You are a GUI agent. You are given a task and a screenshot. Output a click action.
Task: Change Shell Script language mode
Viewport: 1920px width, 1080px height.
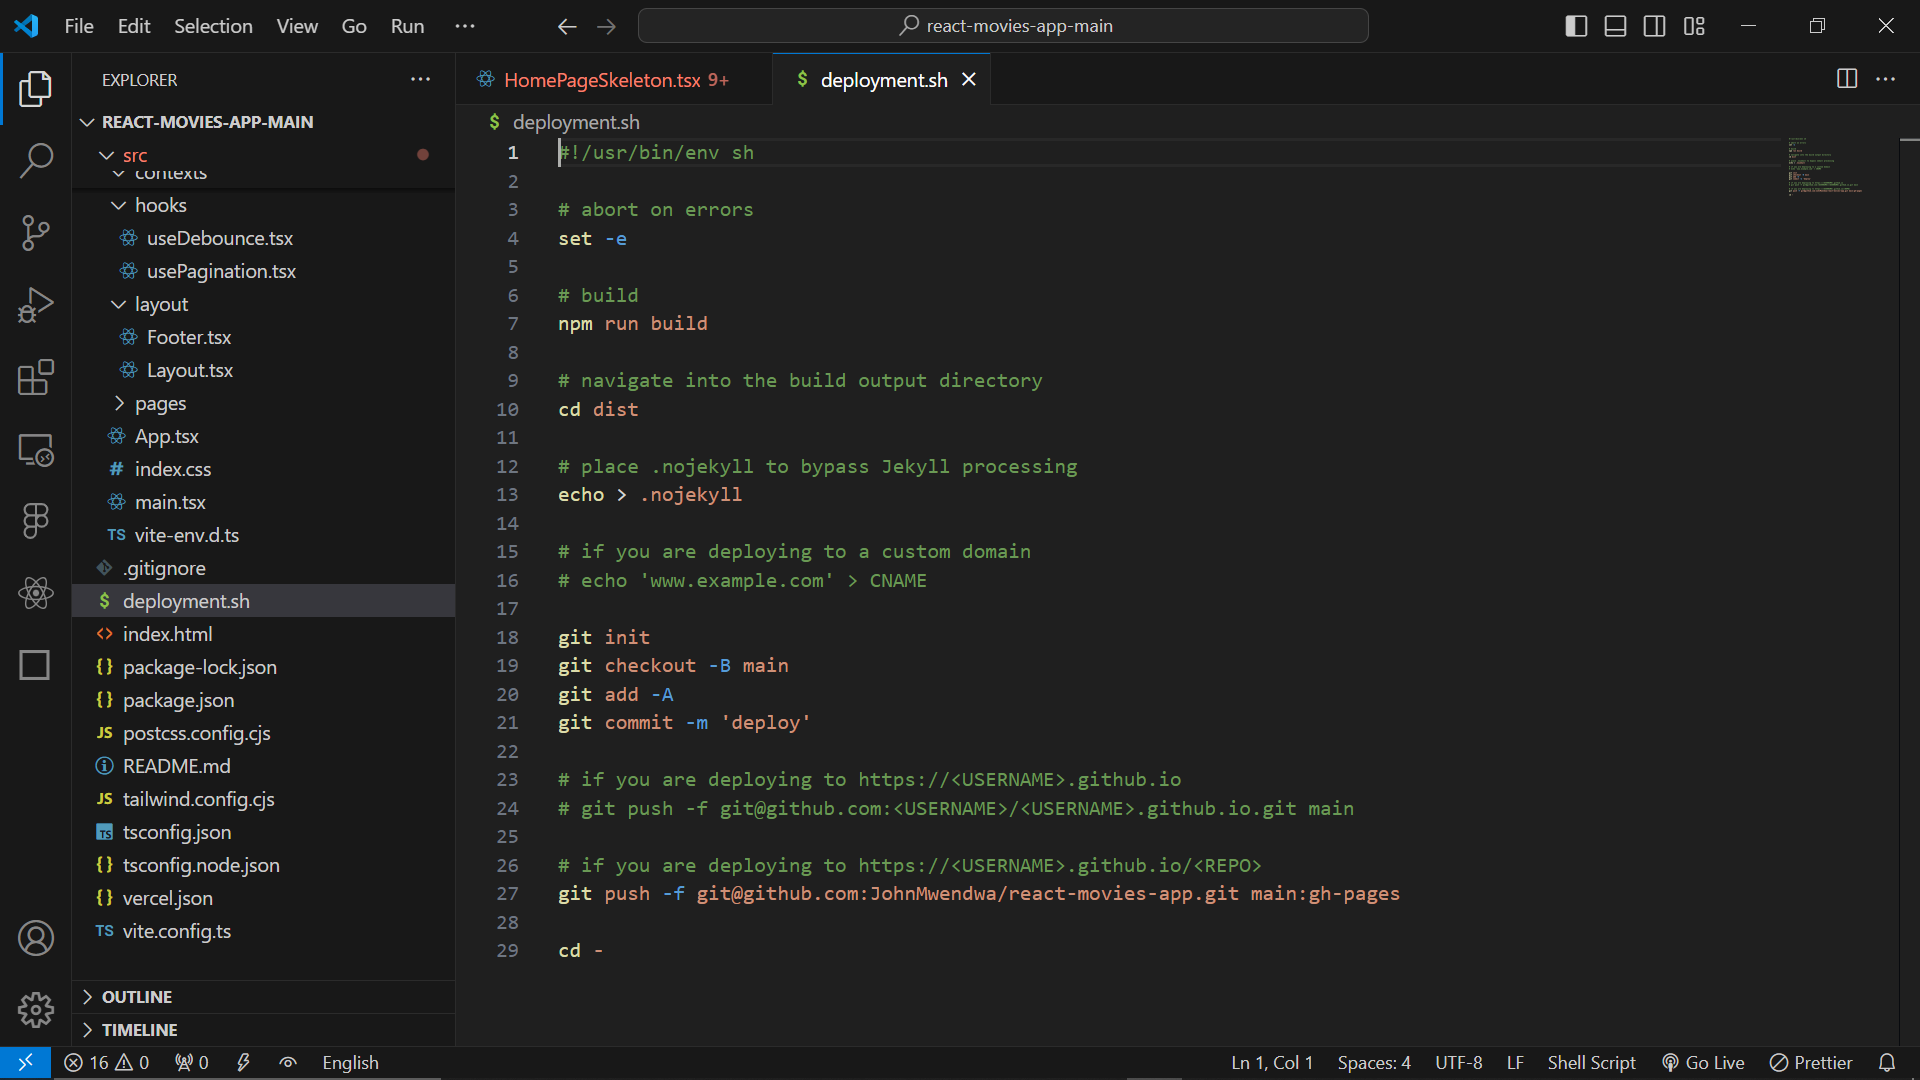[x=1591, y=1062]
